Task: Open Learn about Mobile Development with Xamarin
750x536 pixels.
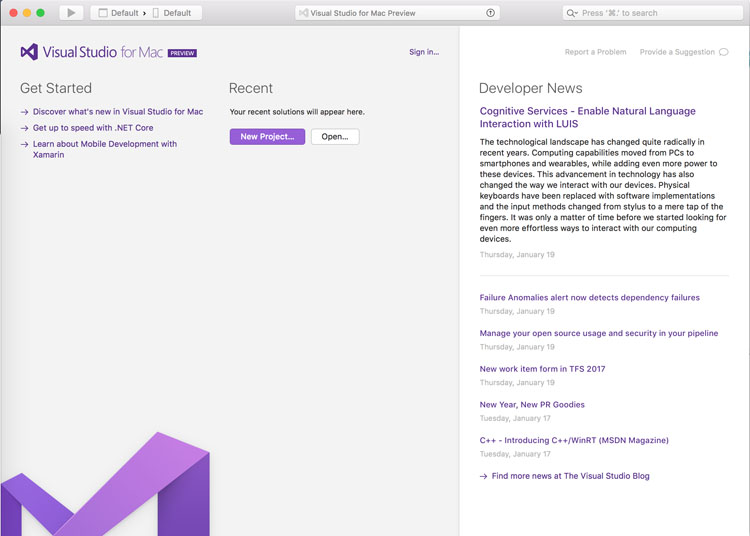Action: (105, 149)
